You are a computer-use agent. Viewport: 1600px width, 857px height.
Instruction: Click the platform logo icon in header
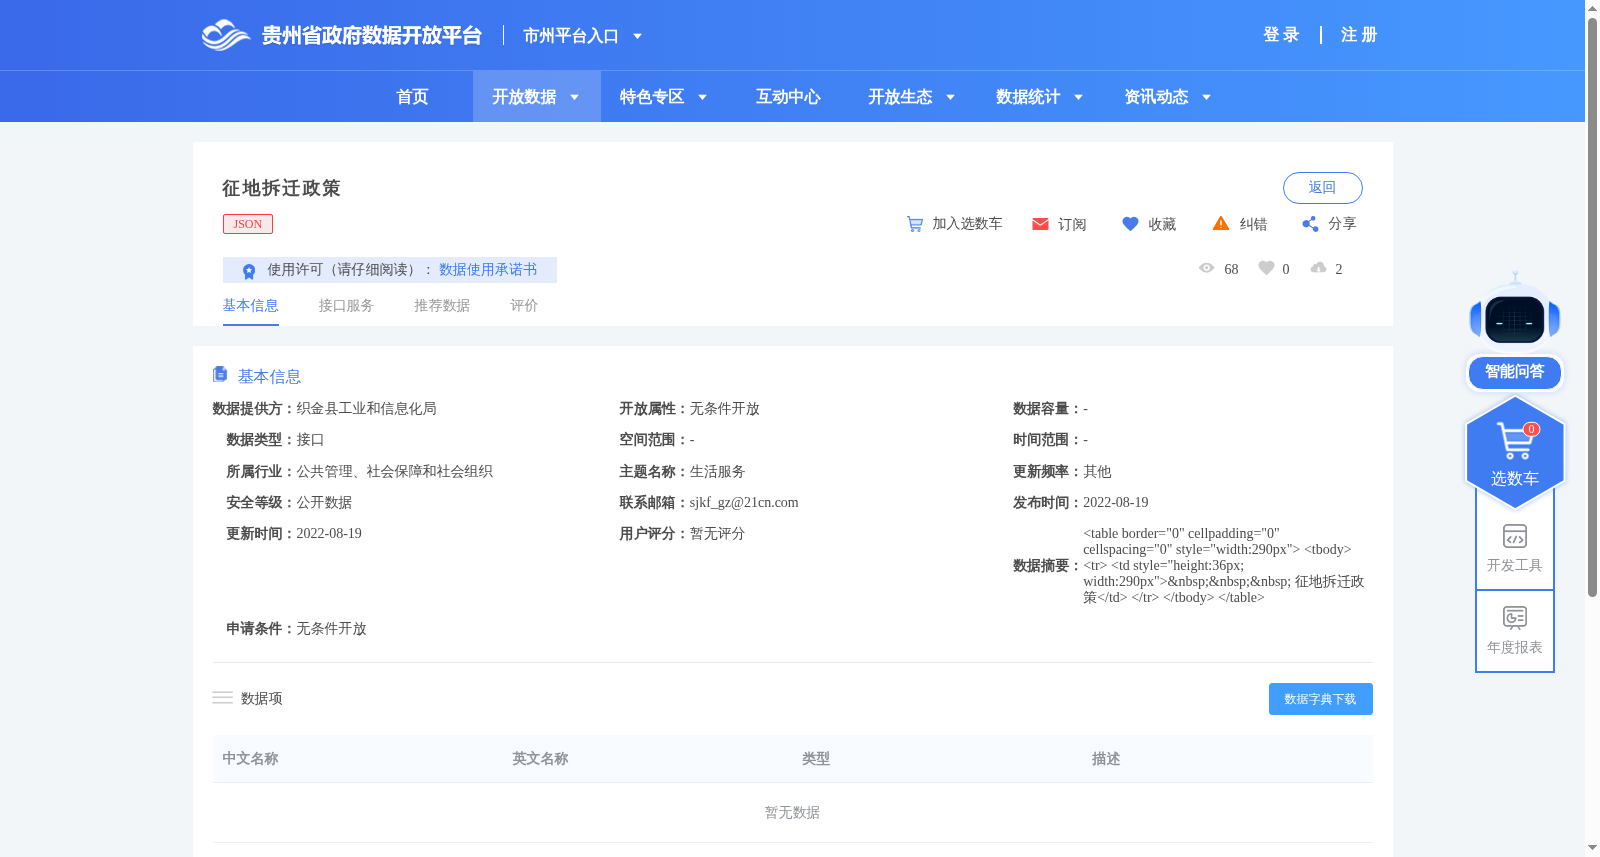(x=225, y=35)
